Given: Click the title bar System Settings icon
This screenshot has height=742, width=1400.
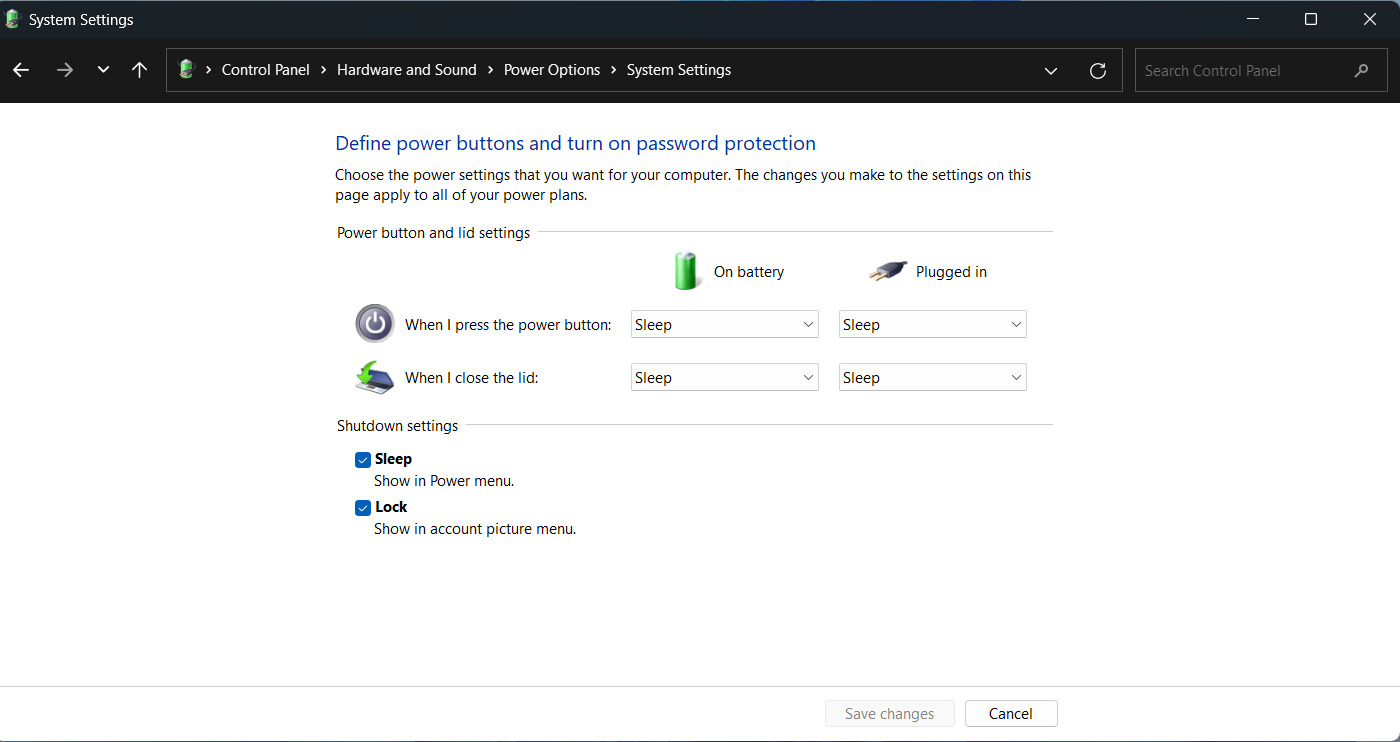Looking at the screenshot, I should tap(13, 19).
